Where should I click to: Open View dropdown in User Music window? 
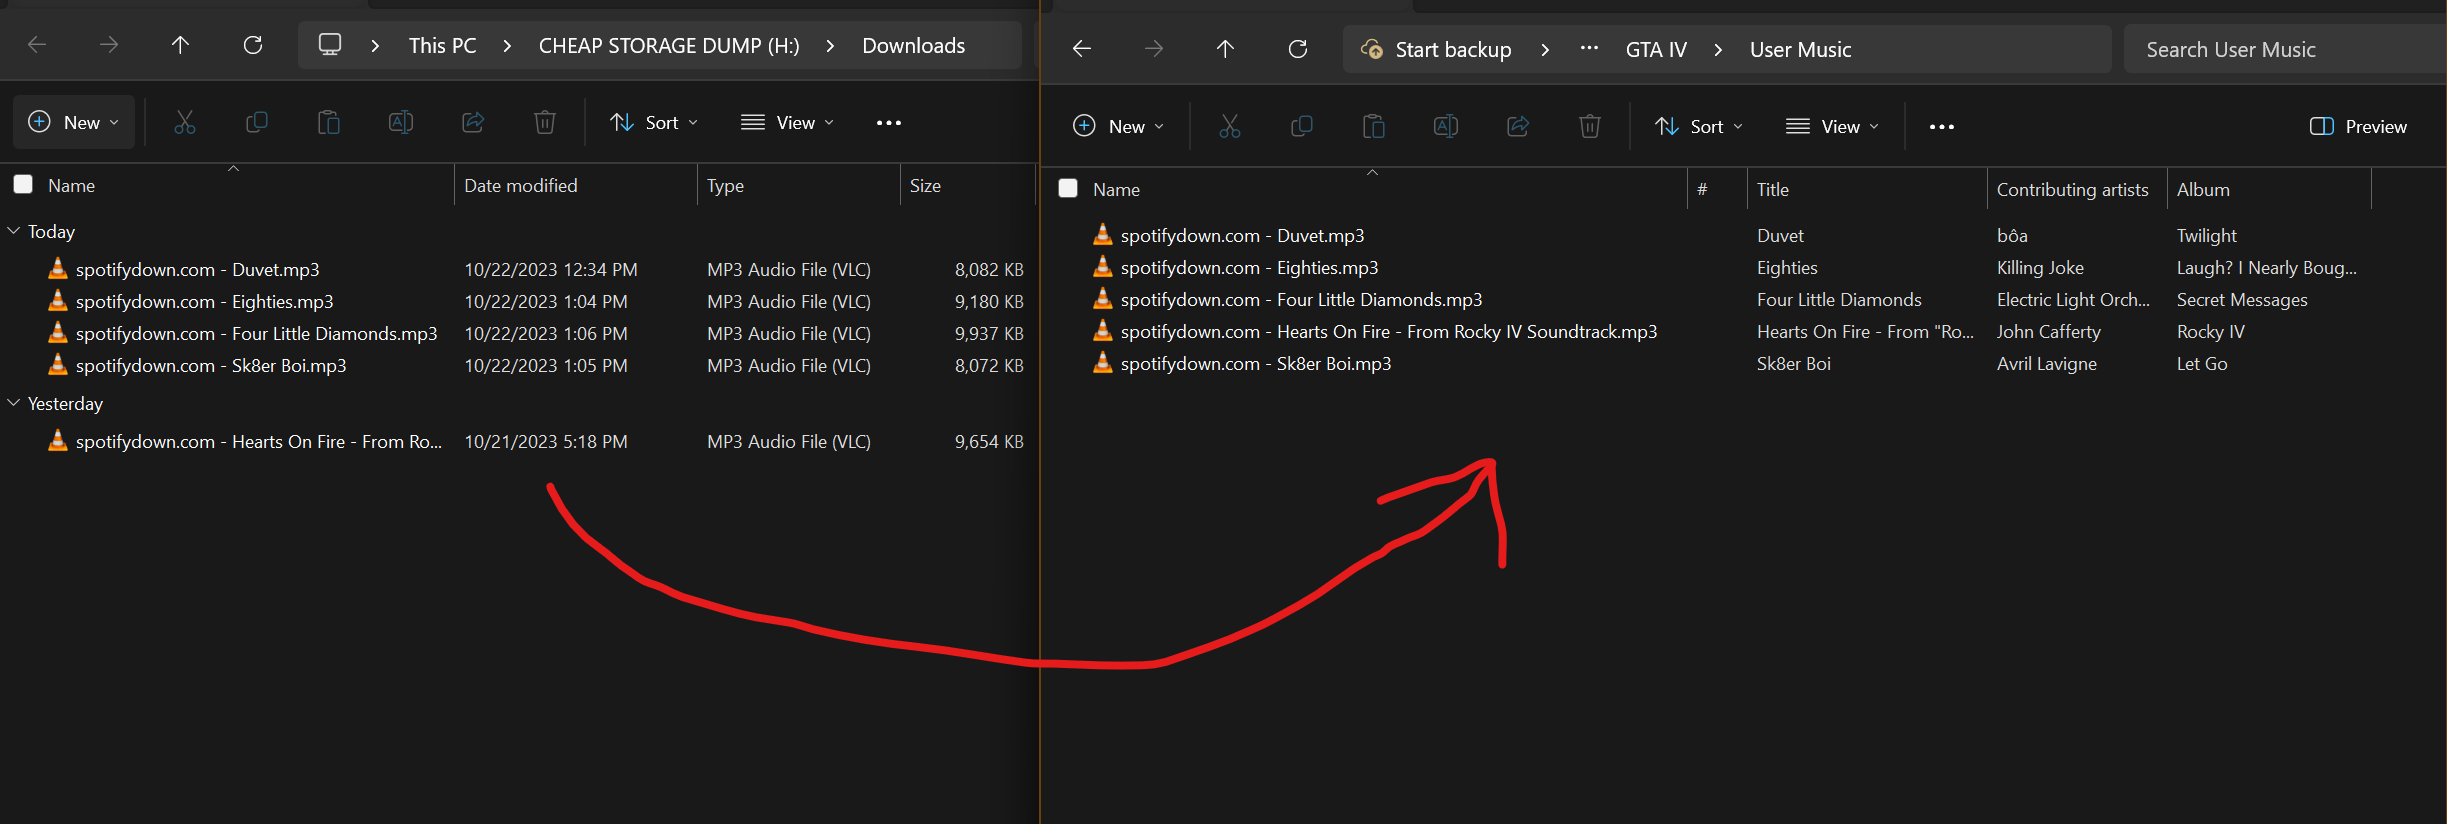(1832, 126)
